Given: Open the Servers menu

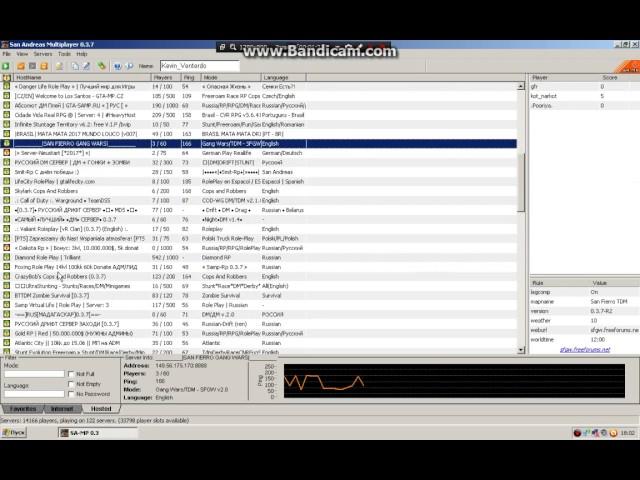Looking at the screenshot, I should 43,54.
